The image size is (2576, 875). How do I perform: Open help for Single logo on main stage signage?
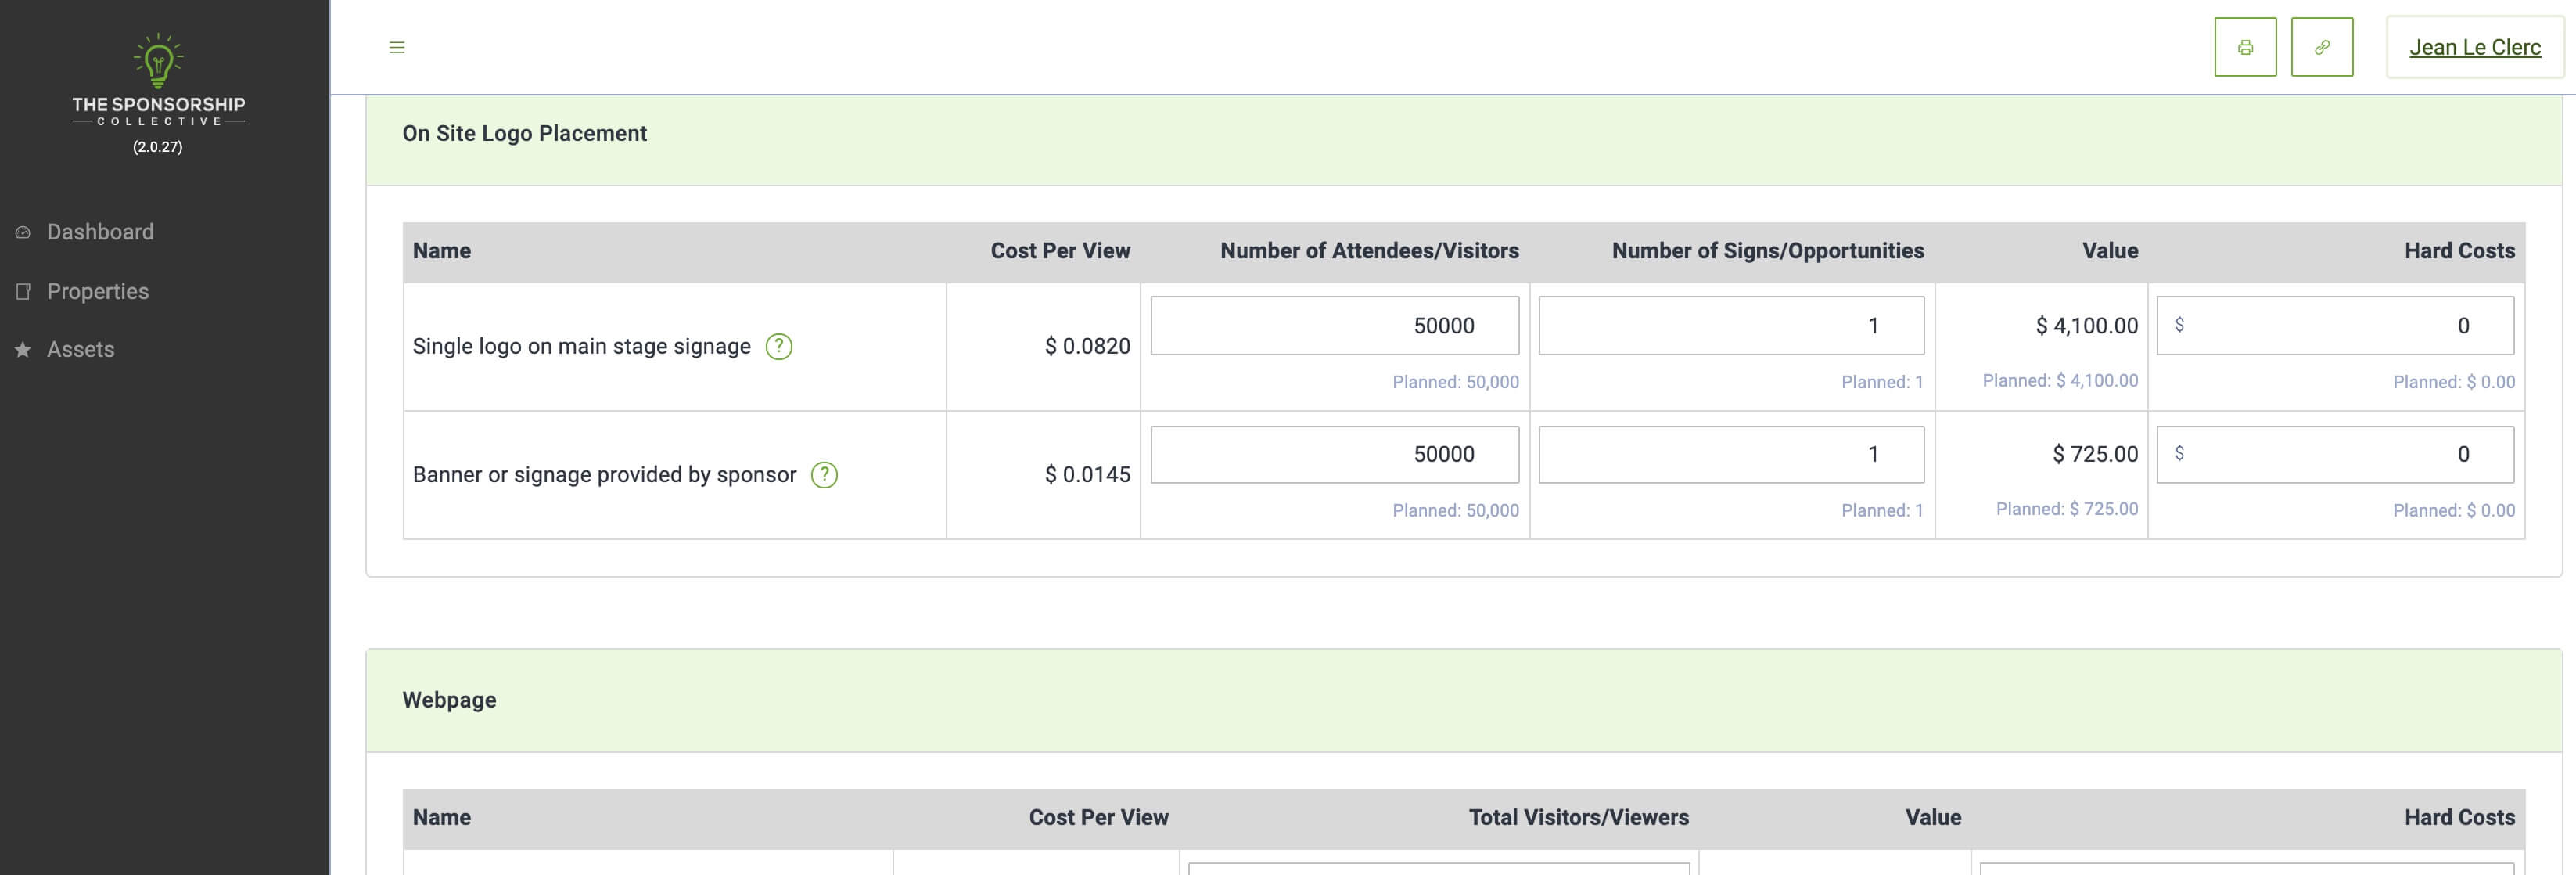pos(779,346)
